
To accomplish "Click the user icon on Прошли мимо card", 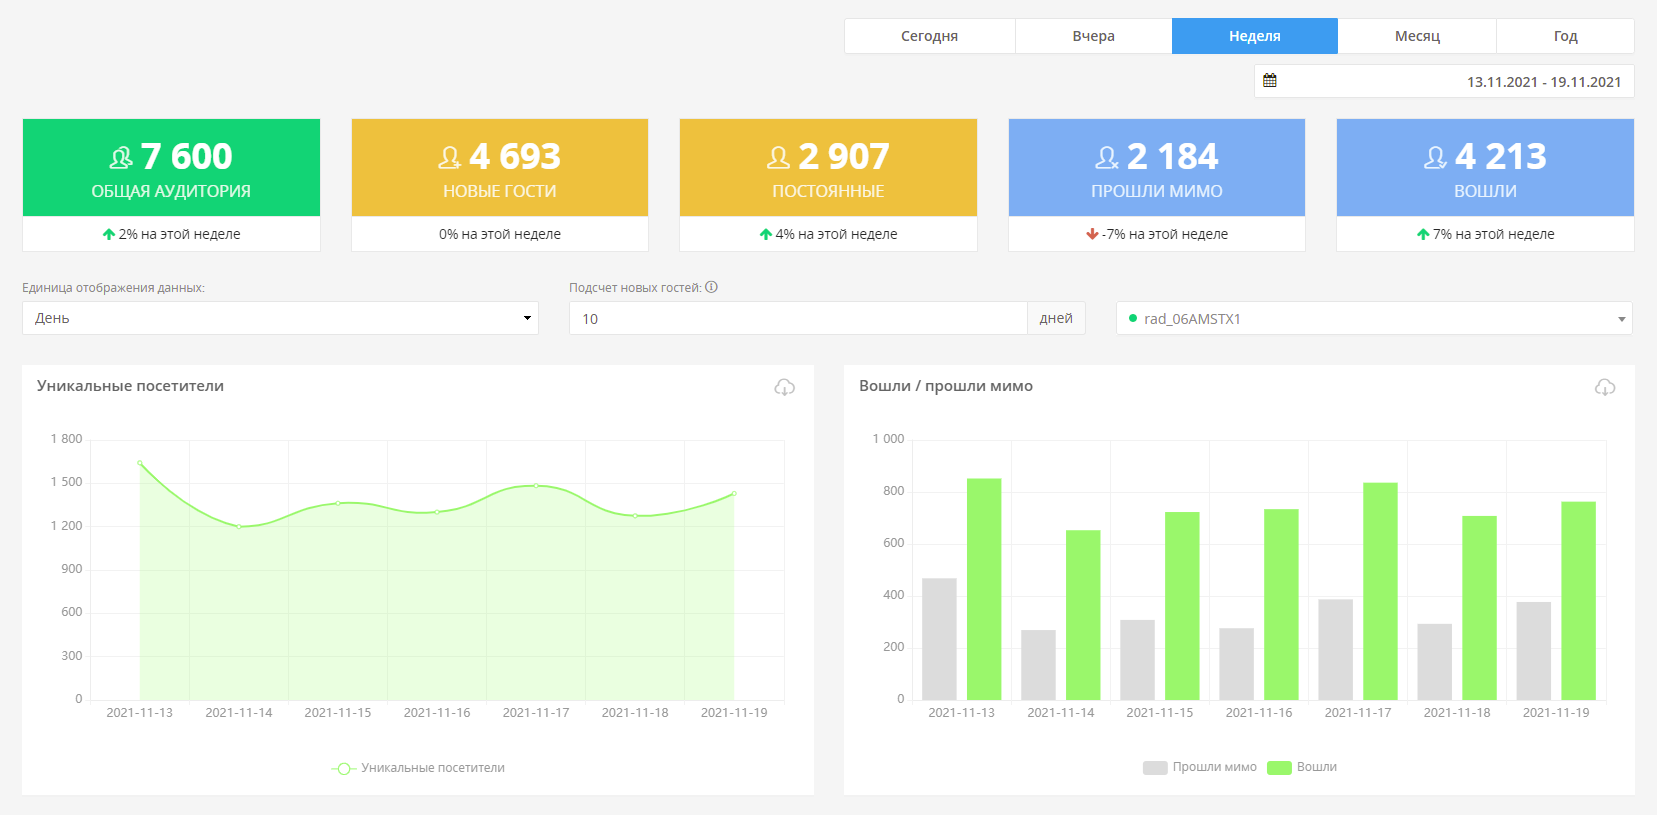I will pyautogui.click(x=1107, y=158).
